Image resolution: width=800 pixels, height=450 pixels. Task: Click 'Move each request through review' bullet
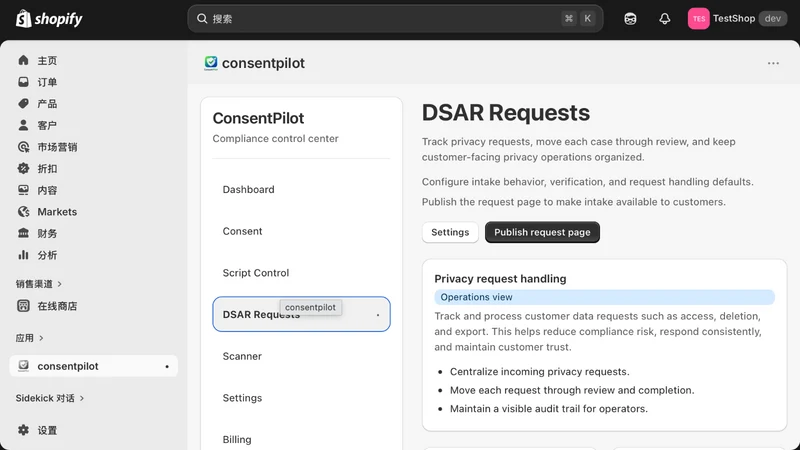click(x=572, y=390)
